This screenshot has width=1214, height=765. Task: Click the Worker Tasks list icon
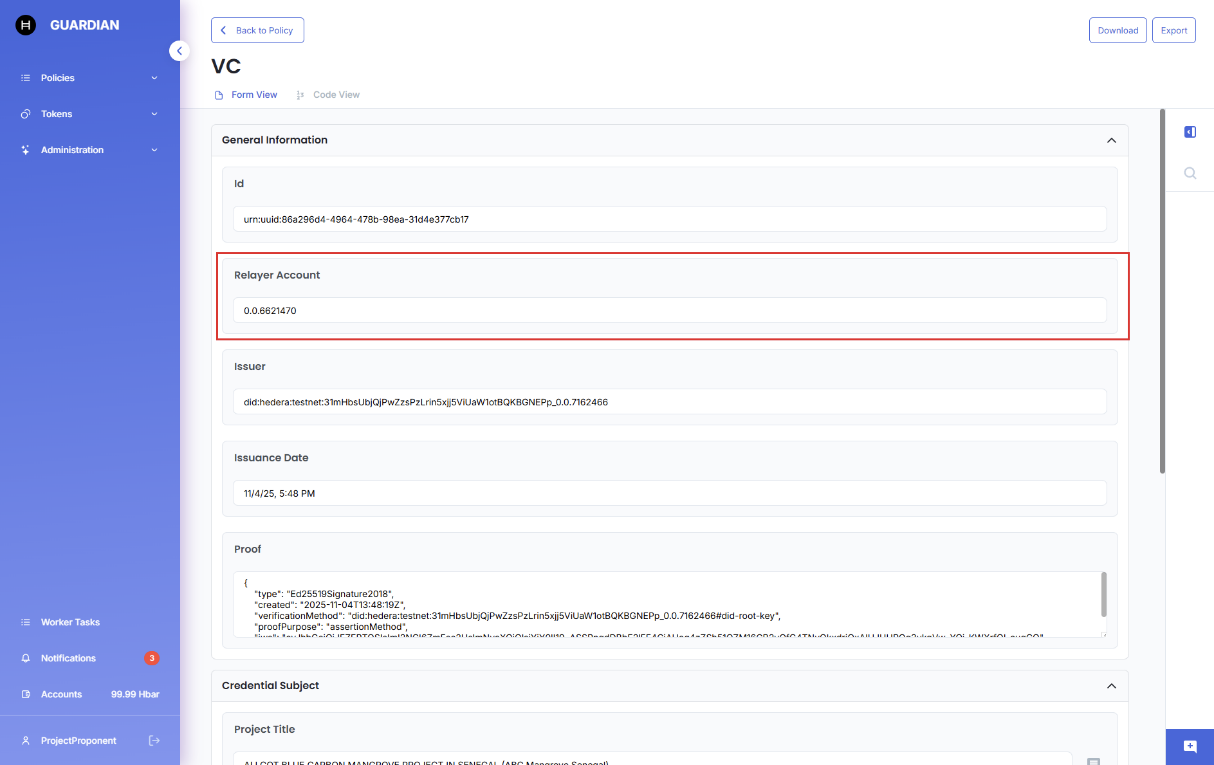click(x=26, y=622)
